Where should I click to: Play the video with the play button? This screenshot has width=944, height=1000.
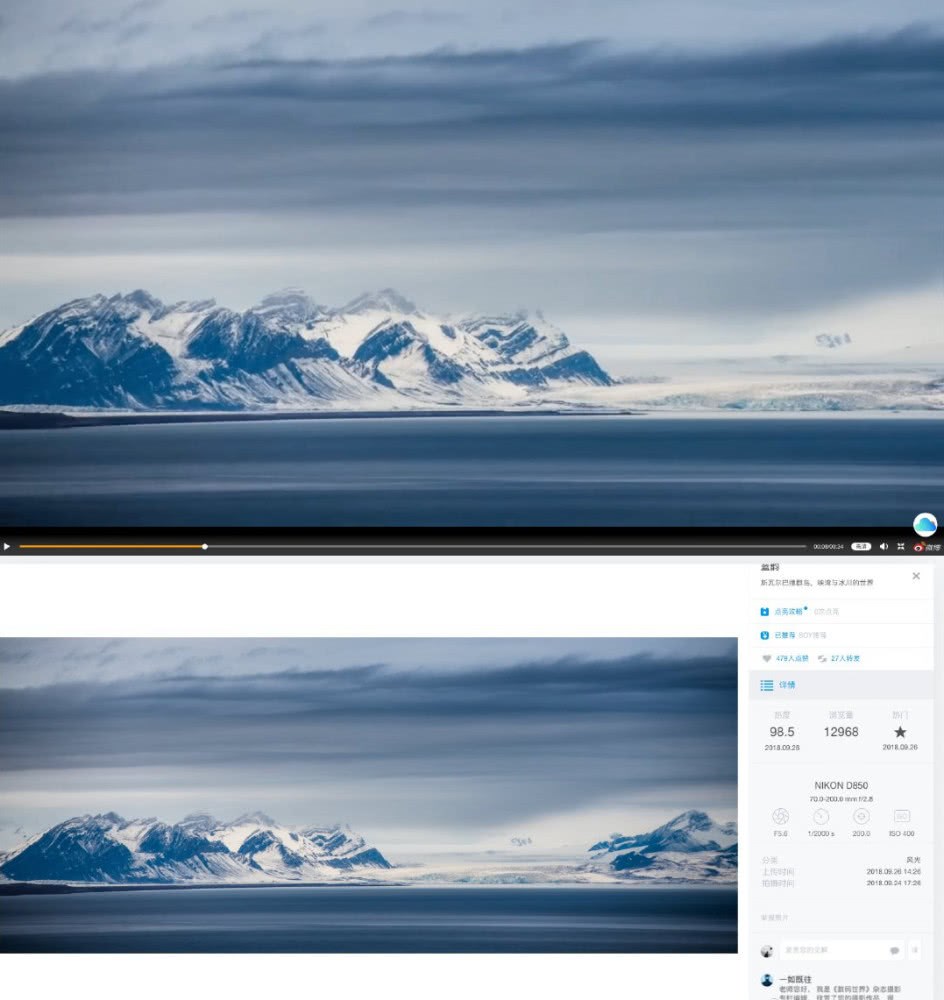(7, 547)
